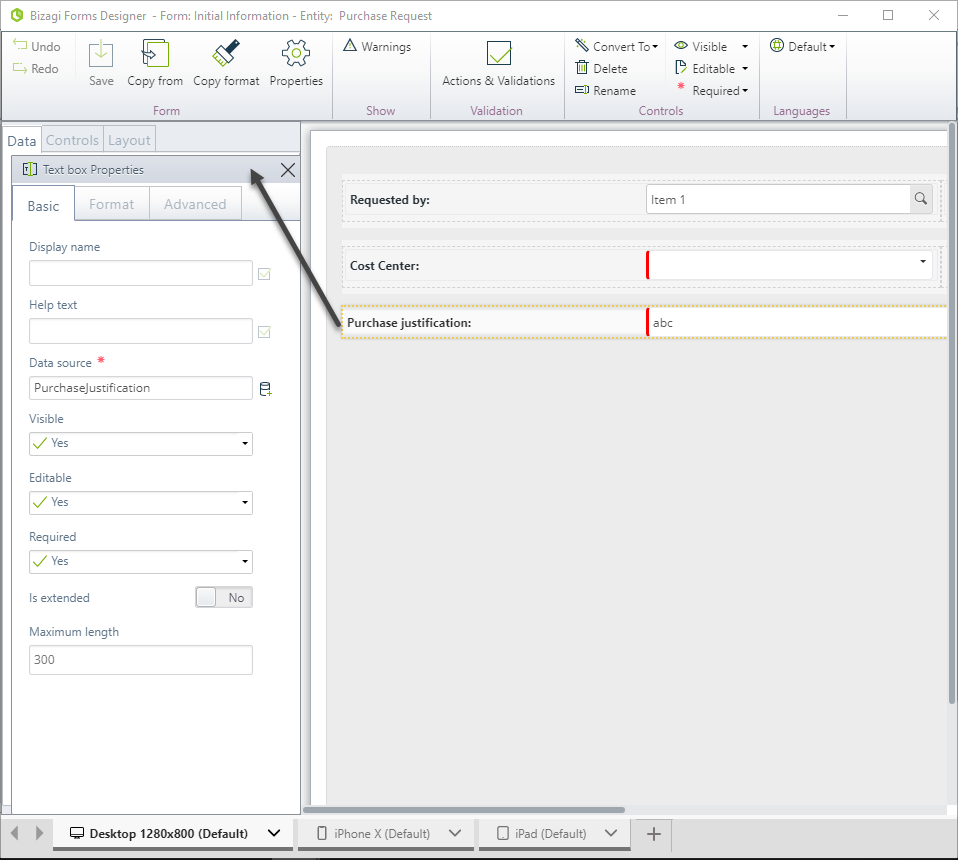Open the ribbon Visible dropdown
Viewport: 958px width, 860px height.
(745, 46)
